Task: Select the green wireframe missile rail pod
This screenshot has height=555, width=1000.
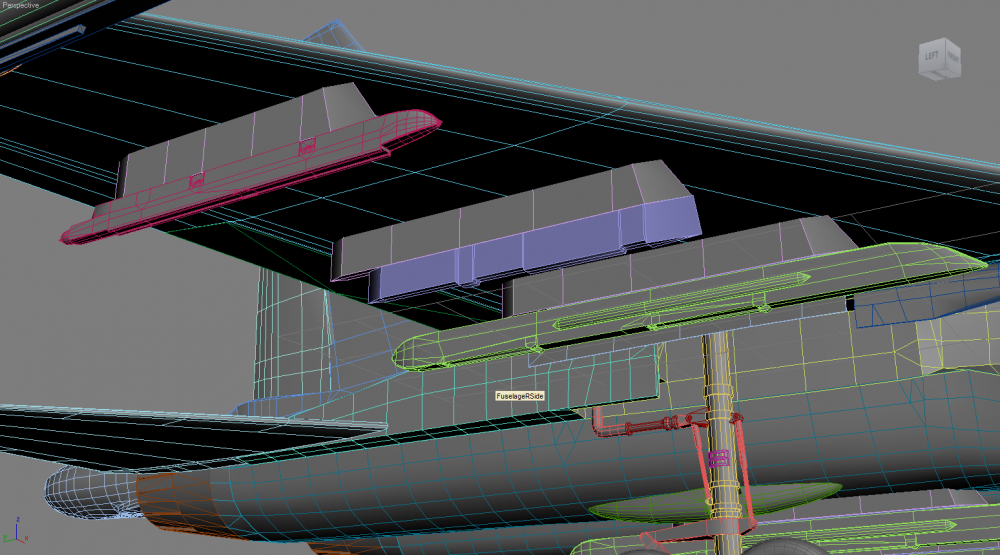Action: click(689, 306)
